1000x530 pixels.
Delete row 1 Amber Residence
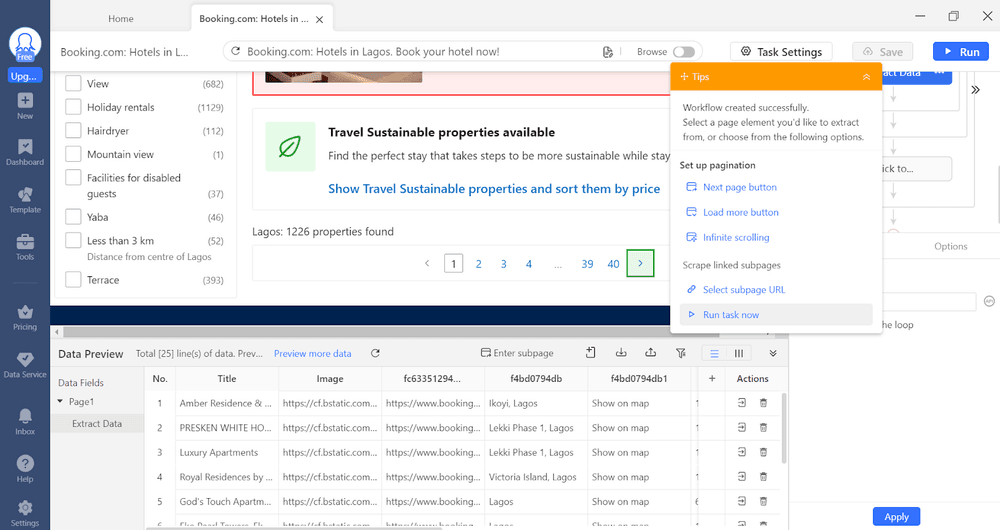tap(763, 403)
